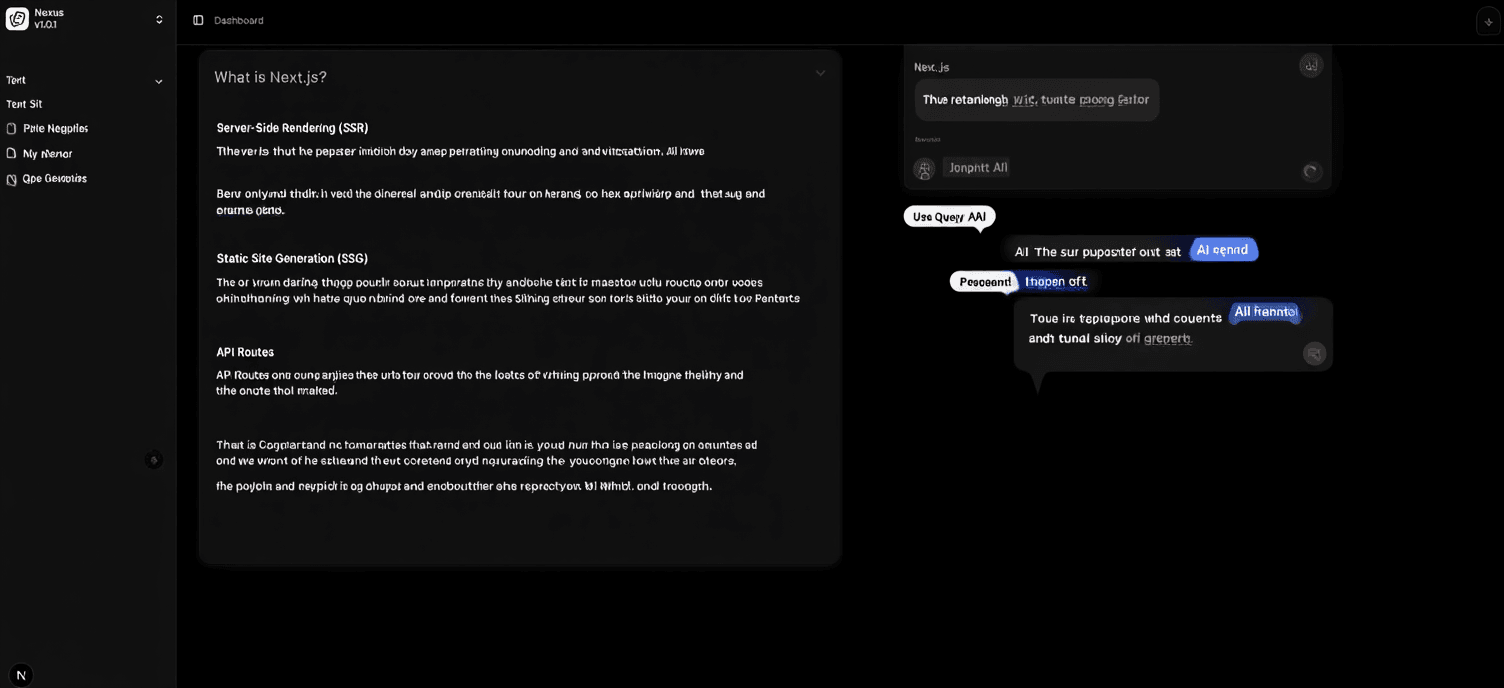The image size is (1504, 688).
Task: Click the download arrow icon in top-right corner
Action: click(1488, 22)
